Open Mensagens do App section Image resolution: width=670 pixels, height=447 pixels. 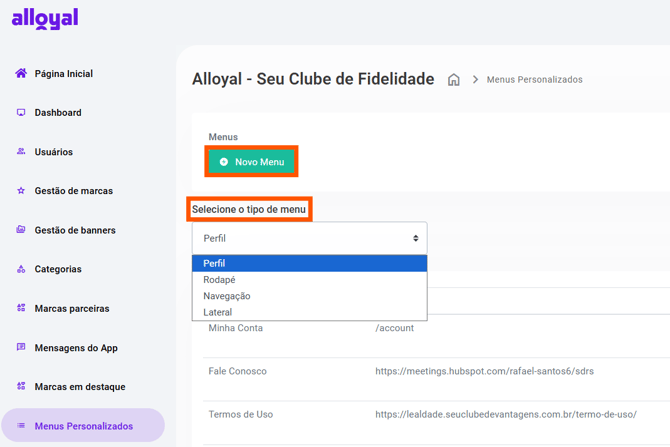tap(76, 348)
